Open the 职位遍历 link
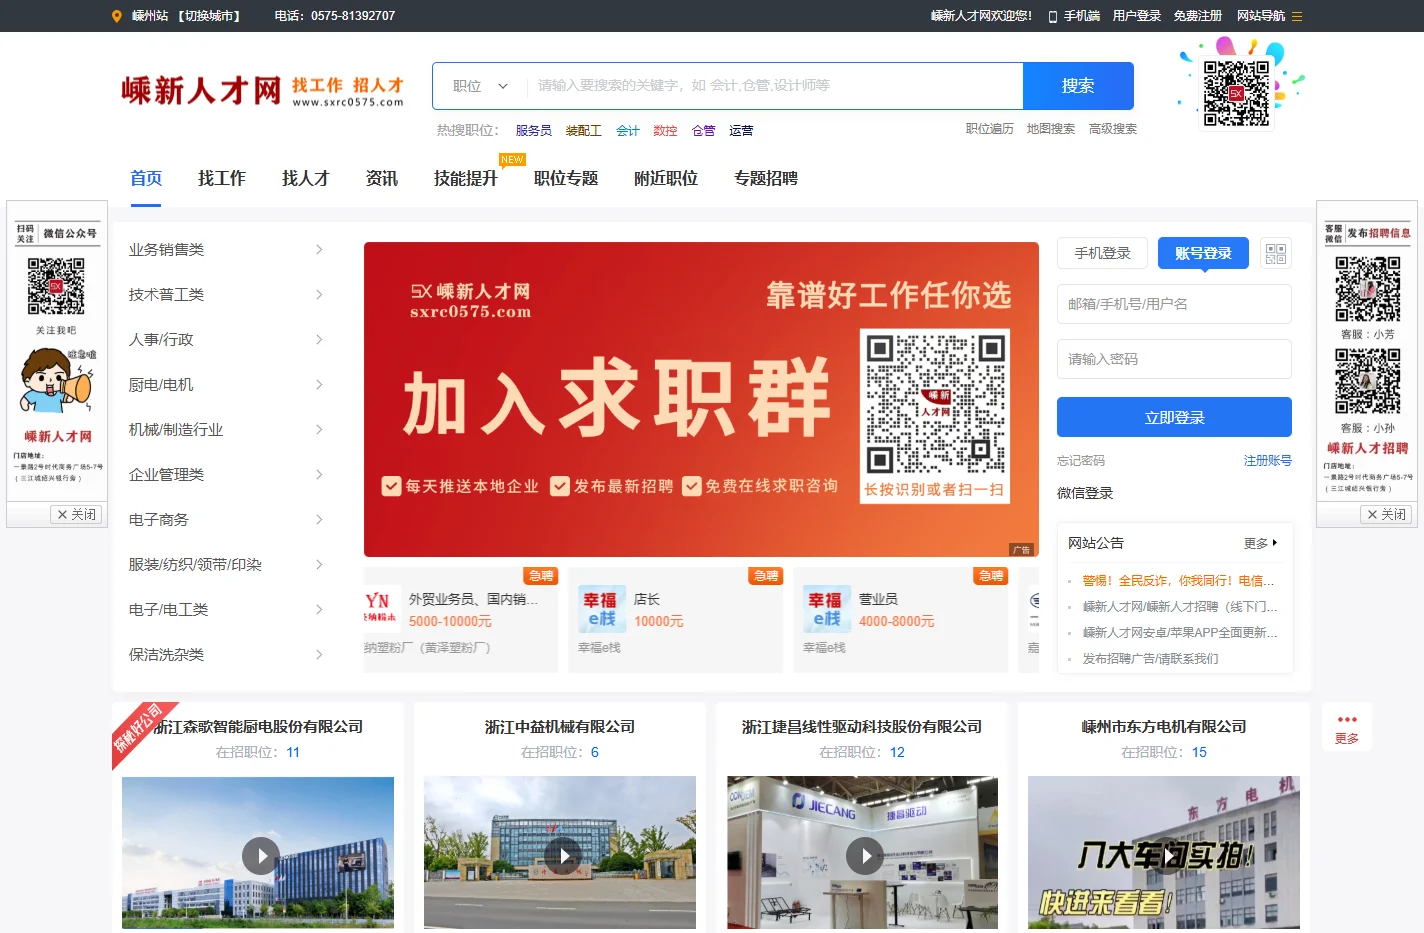Image resolution: width=1424 pixels, height=933 pixels. [x=990, y=129]
